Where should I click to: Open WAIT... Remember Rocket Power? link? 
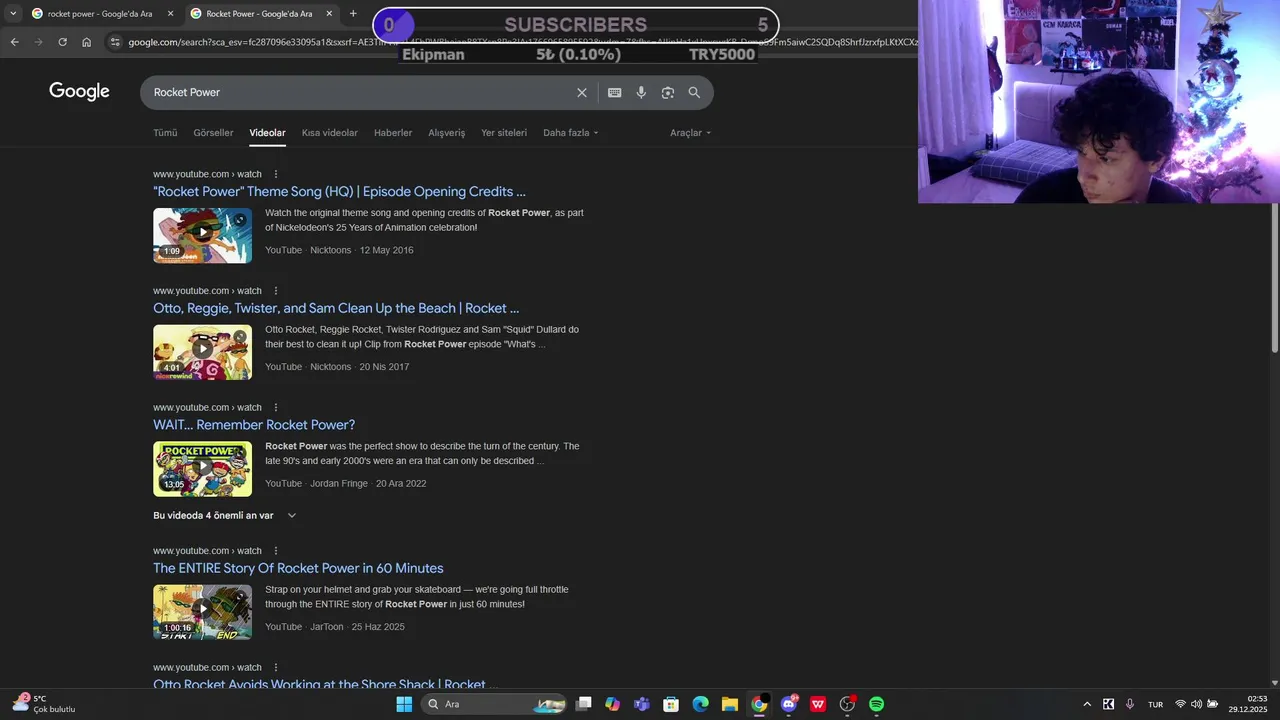pyautogui.click(x=254, y=425)
